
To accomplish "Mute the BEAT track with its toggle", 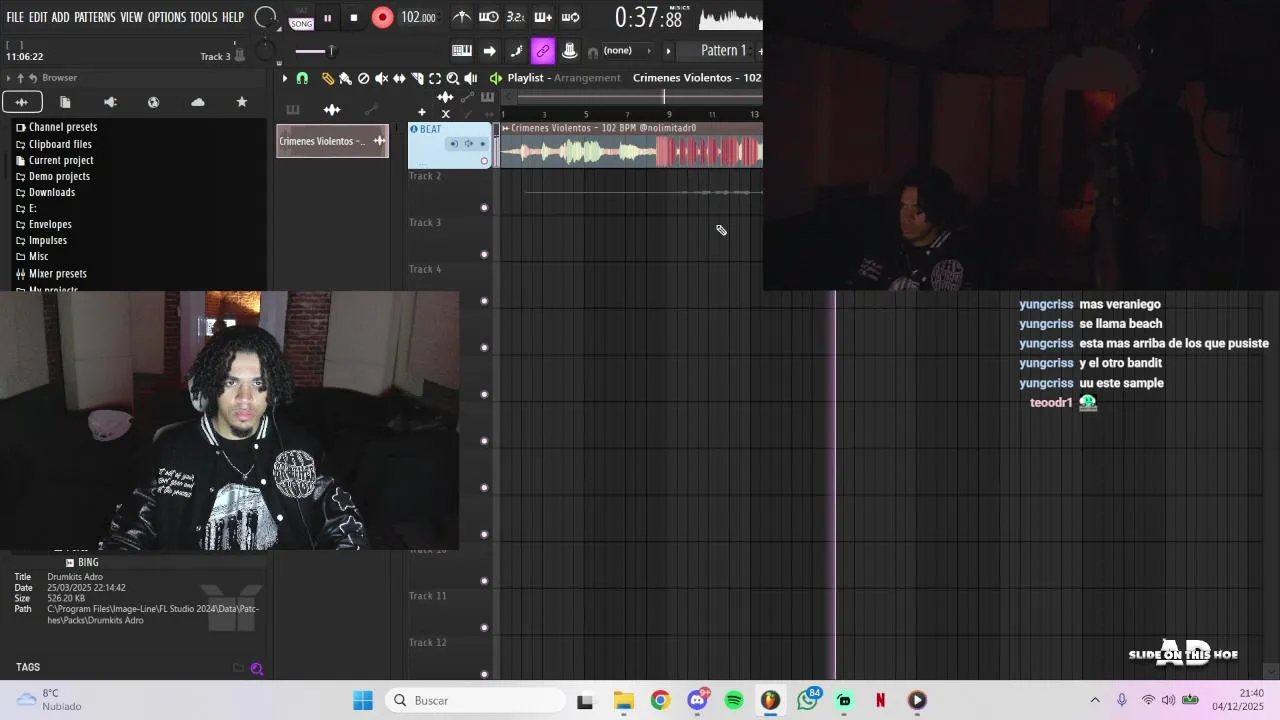I will (484, 161).
